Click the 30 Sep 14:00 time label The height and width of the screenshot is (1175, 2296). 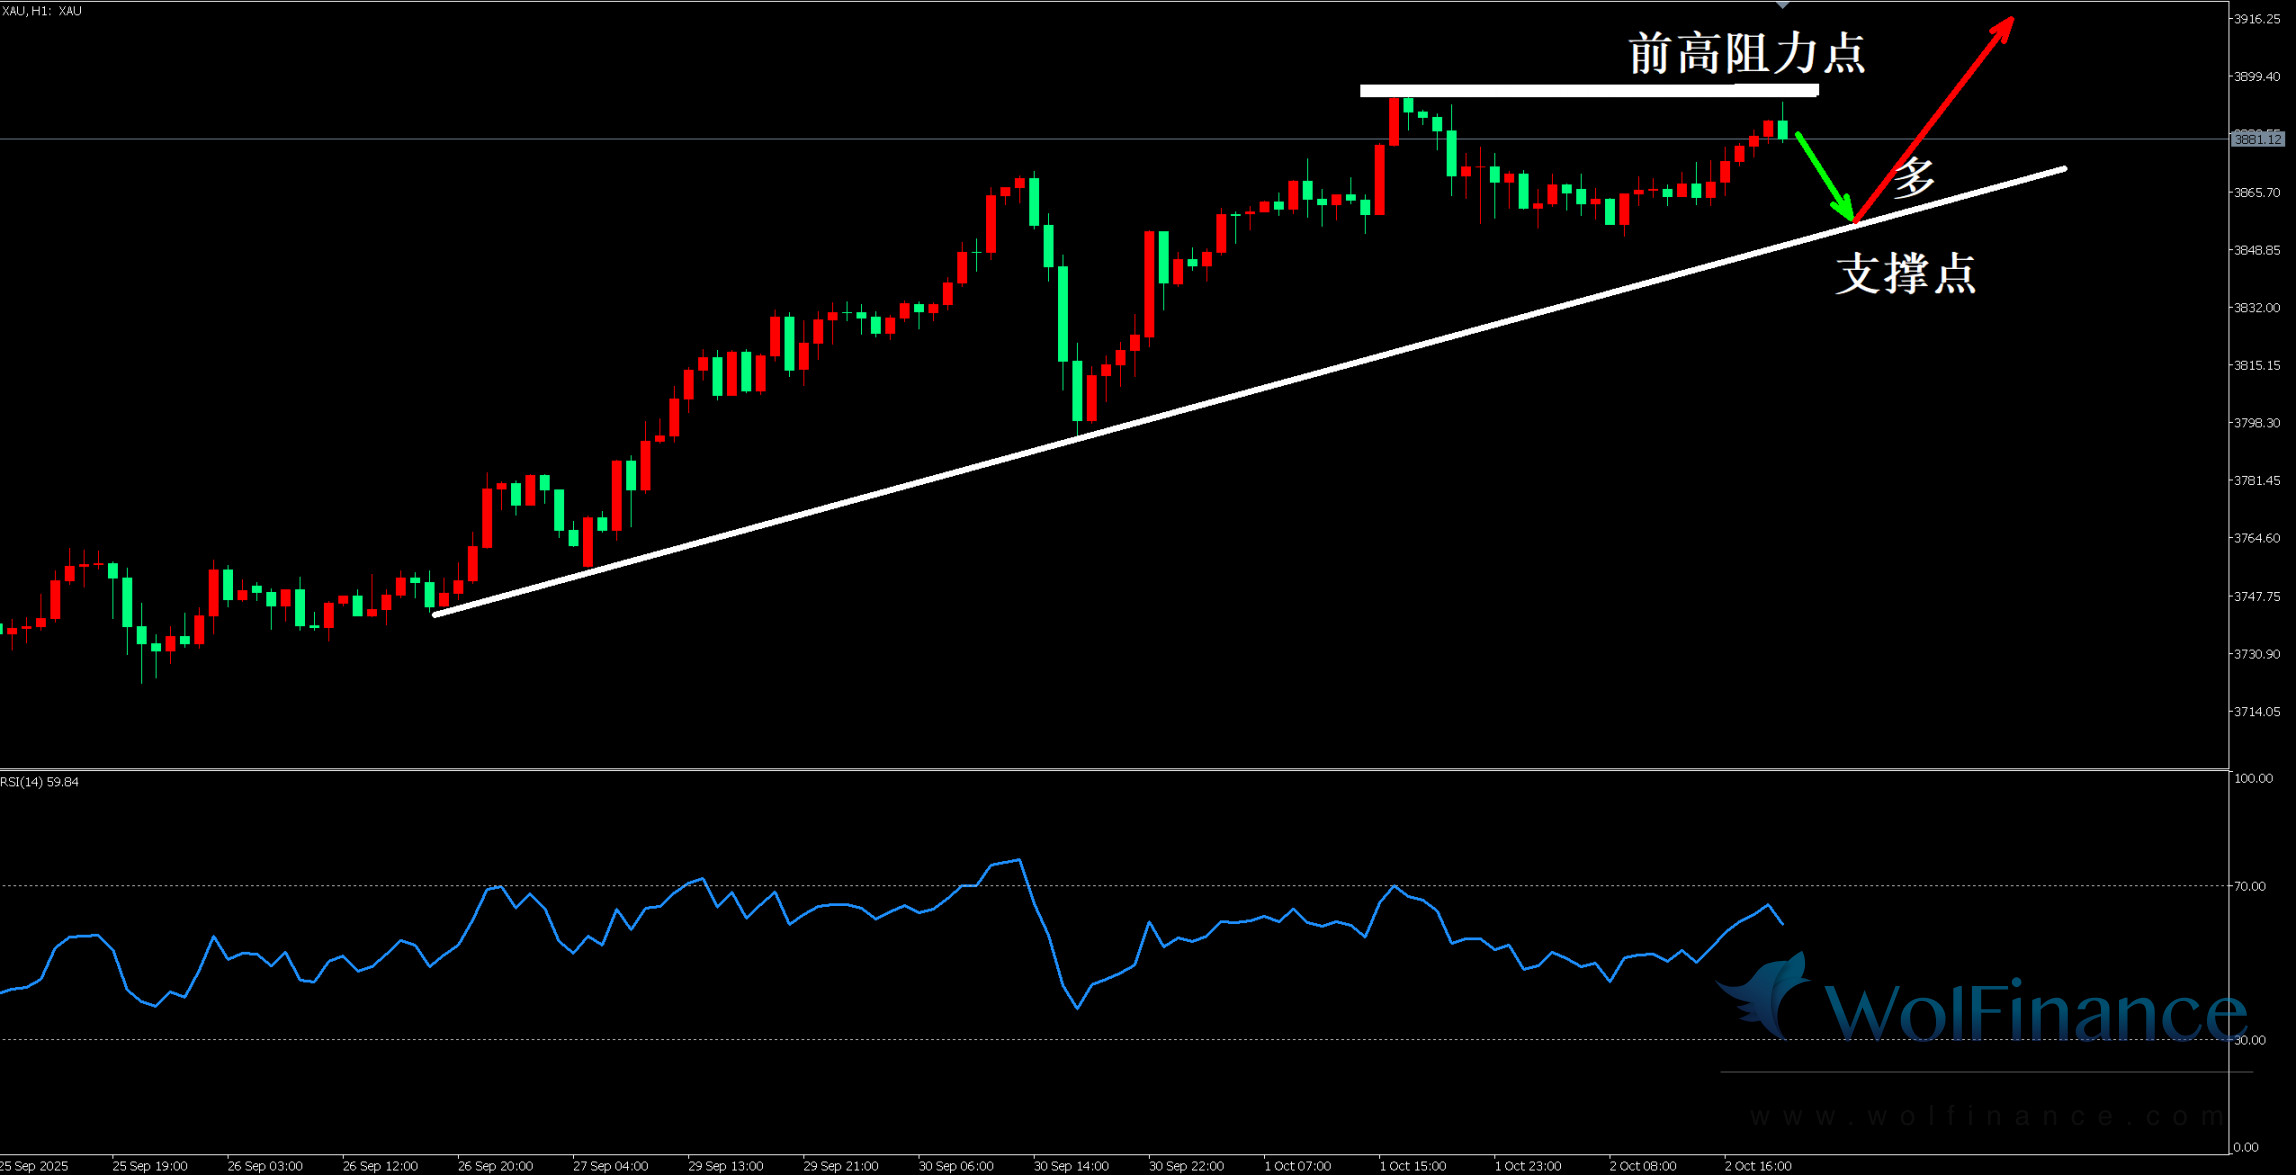pyautogui.click(x=1071, y=1166)
